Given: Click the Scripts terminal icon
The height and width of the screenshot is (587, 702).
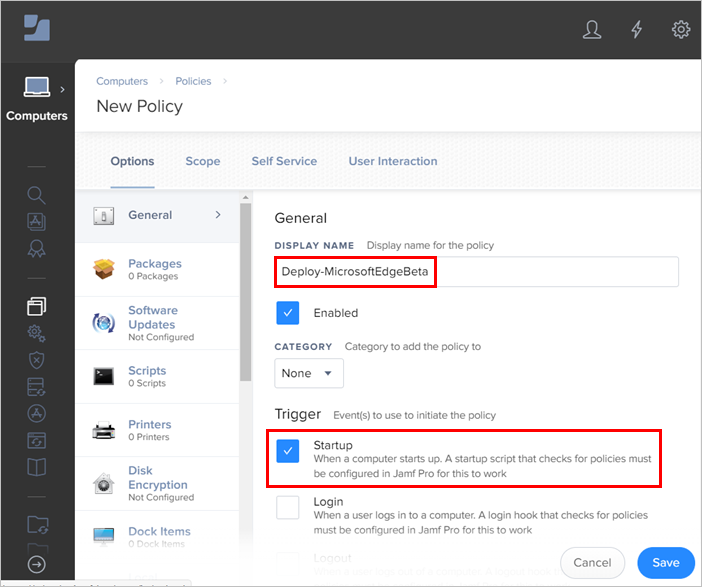Looking at the screenshot, I should click(x=103, y=376).
